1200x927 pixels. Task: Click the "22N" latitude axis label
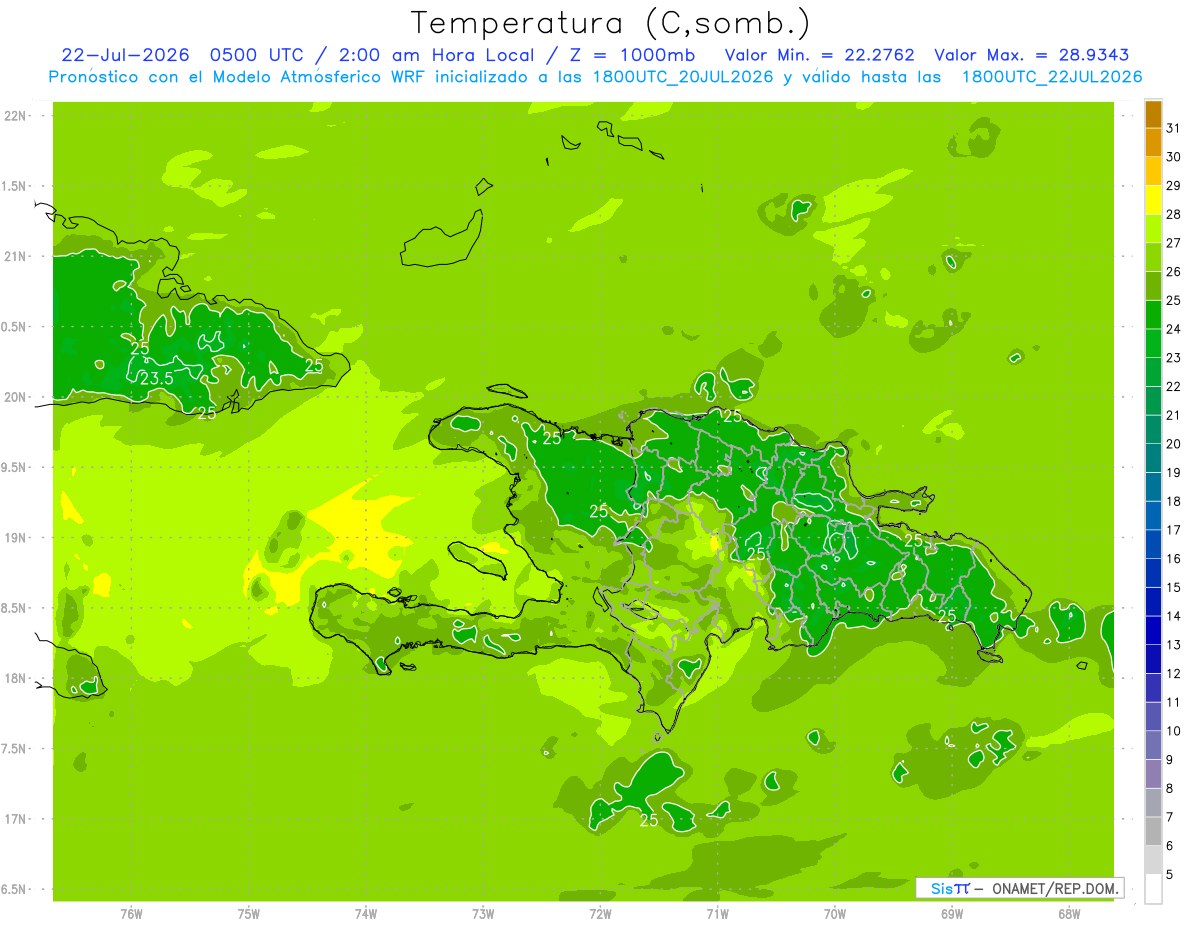pyautogui.click(x=17, y=116)
